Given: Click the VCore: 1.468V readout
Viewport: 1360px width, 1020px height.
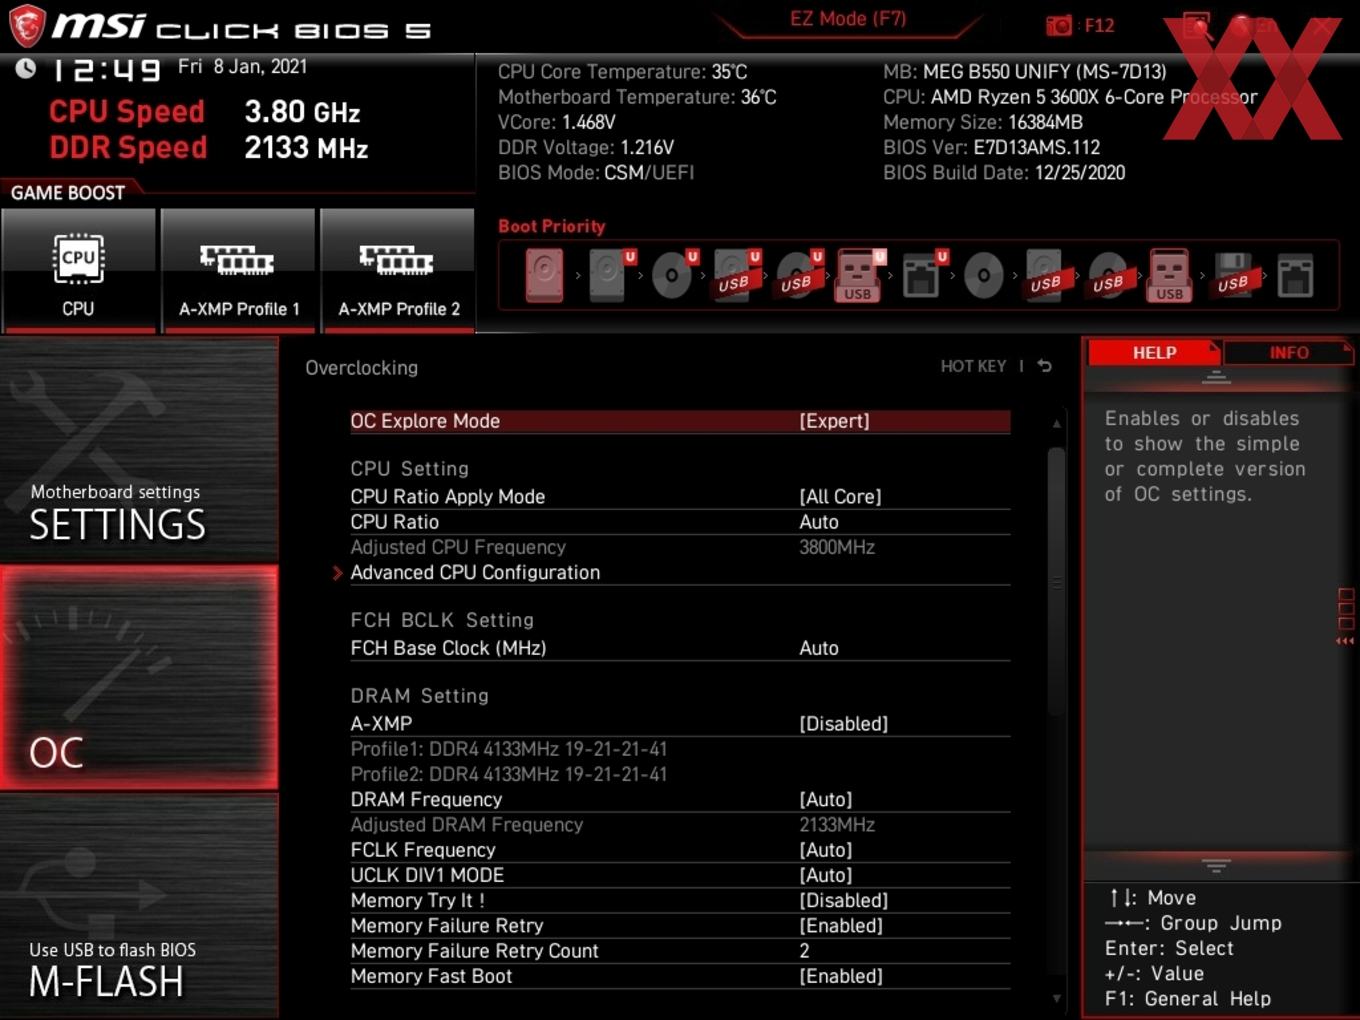Looking at the screenshot, I should tap(556, 122).
